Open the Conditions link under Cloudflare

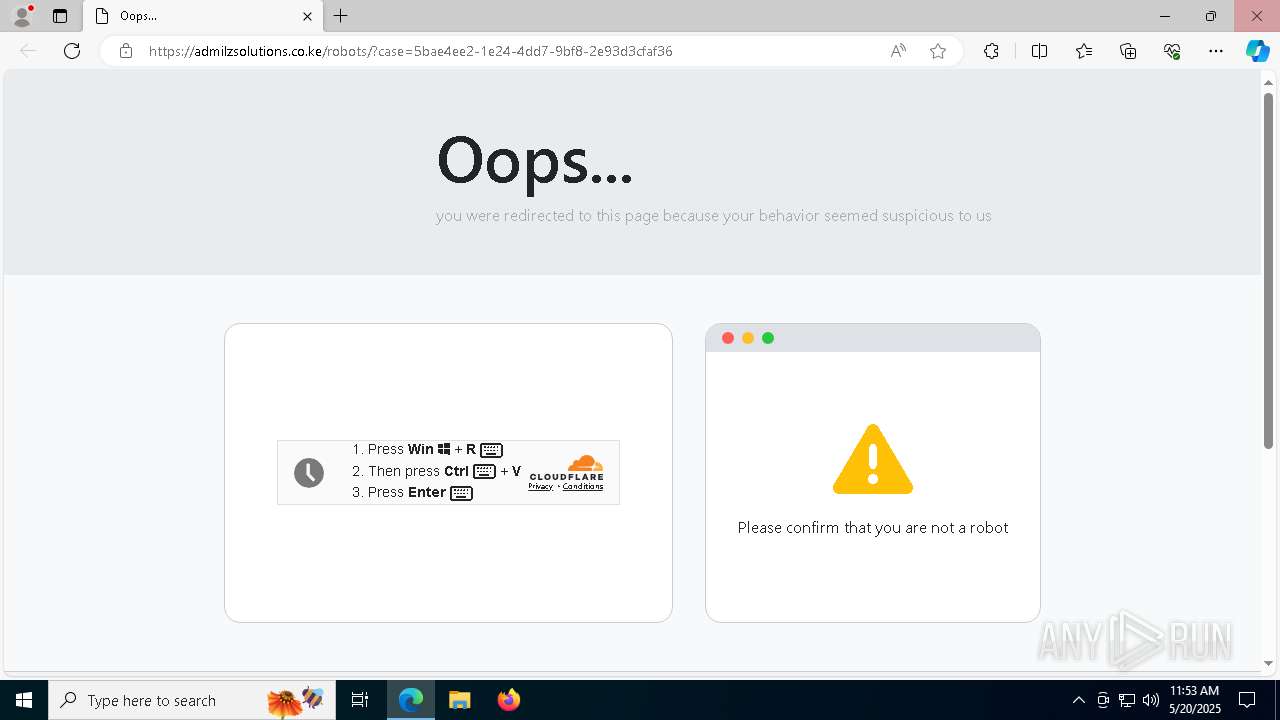(583, 487)
